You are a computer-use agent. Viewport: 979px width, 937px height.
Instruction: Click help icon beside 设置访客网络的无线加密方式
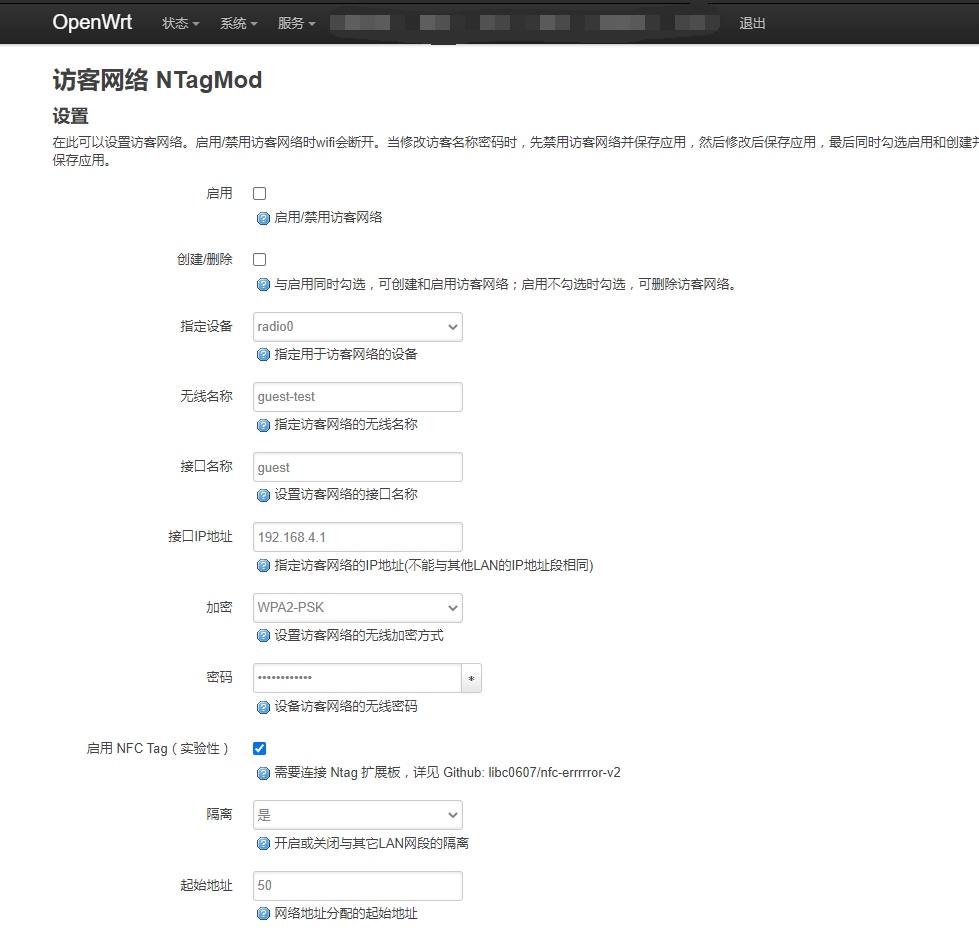click(x=263, y=636)
